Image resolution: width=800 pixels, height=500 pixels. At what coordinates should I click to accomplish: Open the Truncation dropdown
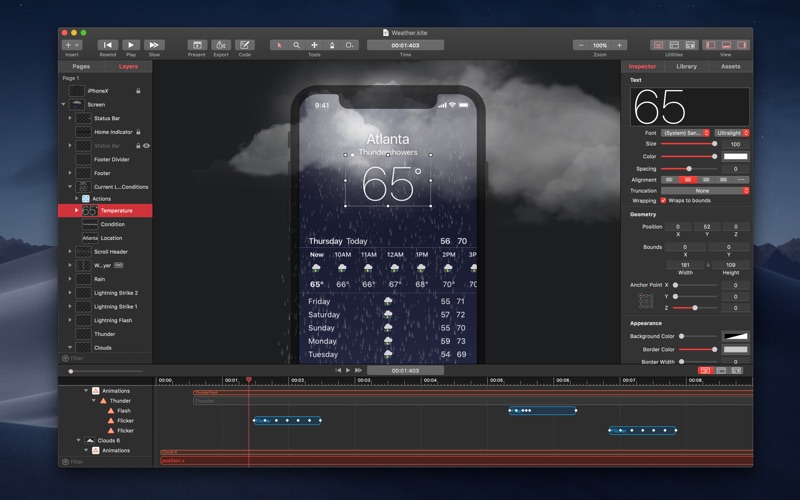click(704, 190)
